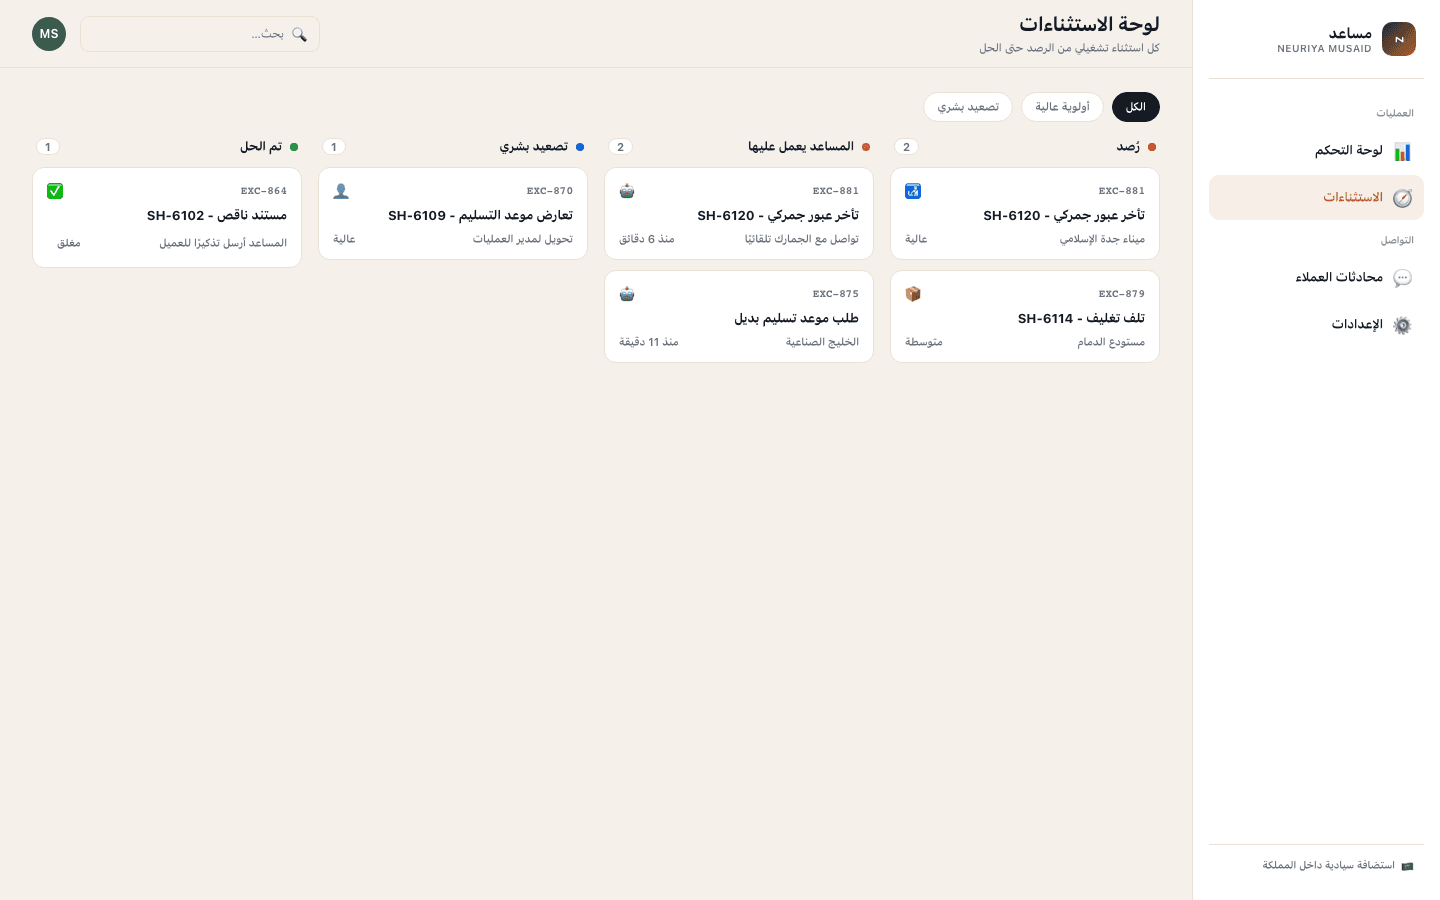Click blue dot beside تصعيد بشري column header
Screen dimensions: 1440x900
point(580,147)
